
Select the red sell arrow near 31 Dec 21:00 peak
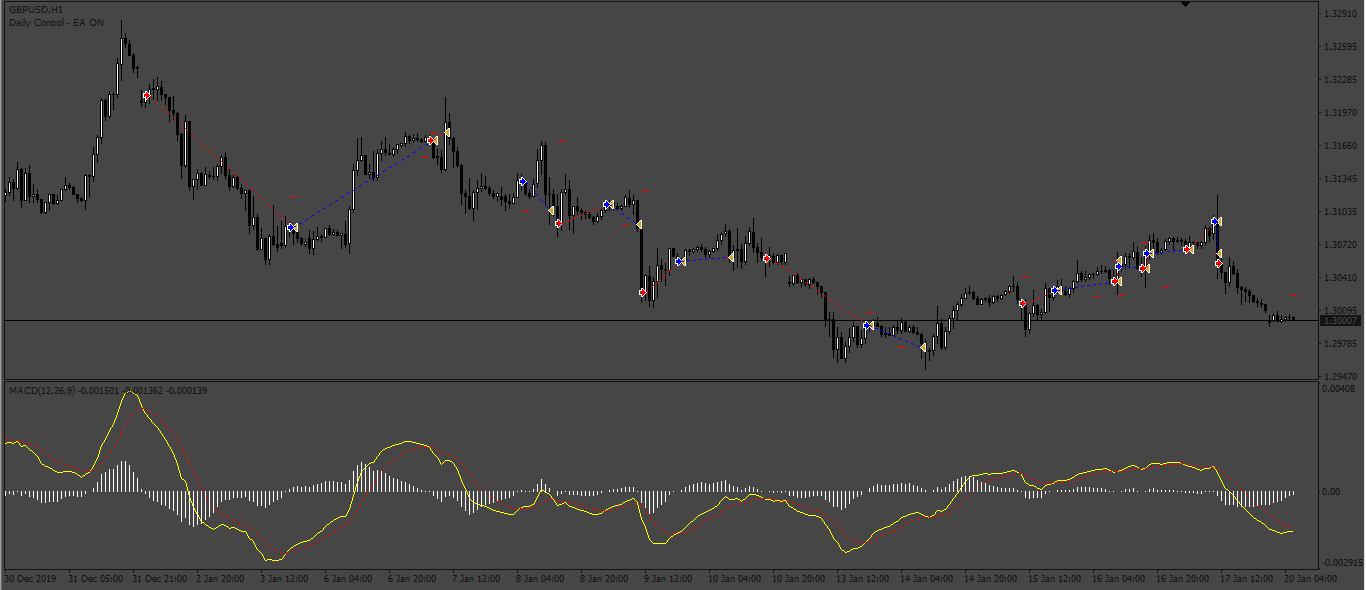[x=146, y=96]
